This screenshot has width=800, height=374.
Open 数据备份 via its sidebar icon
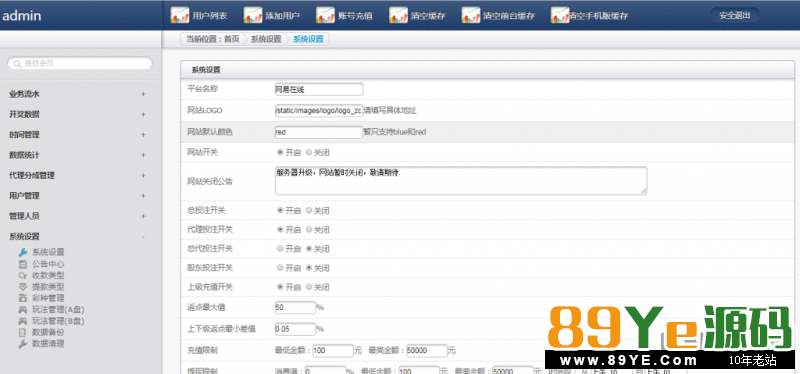tap(22, 333)
